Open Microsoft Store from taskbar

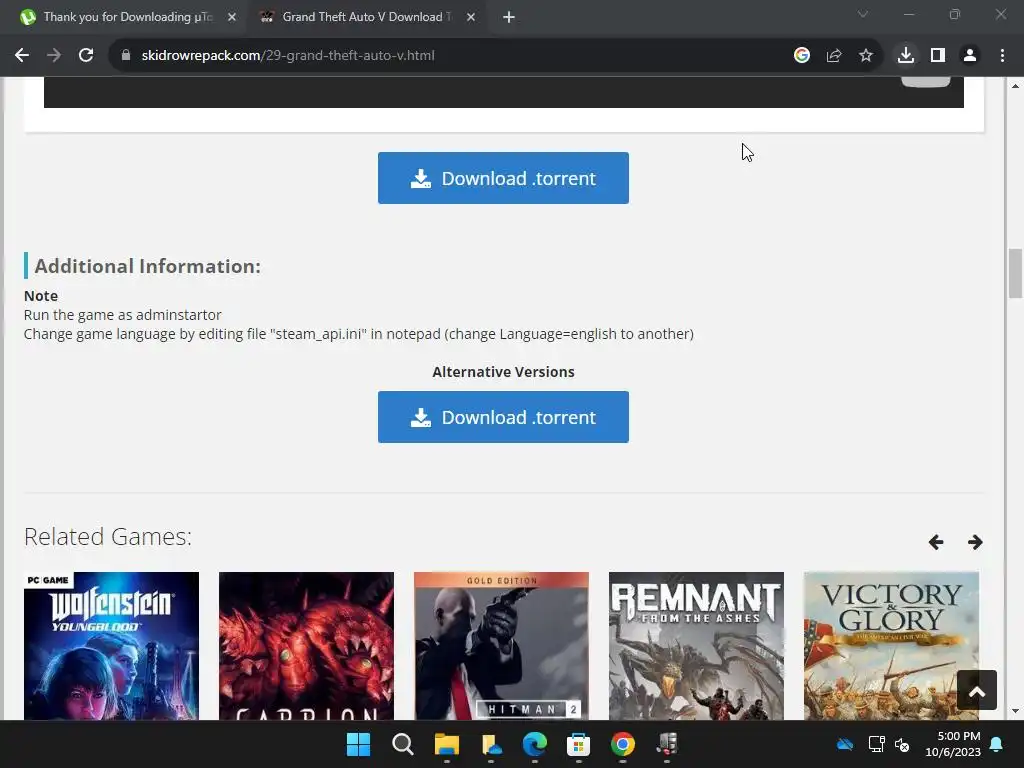tap(579, 744)
